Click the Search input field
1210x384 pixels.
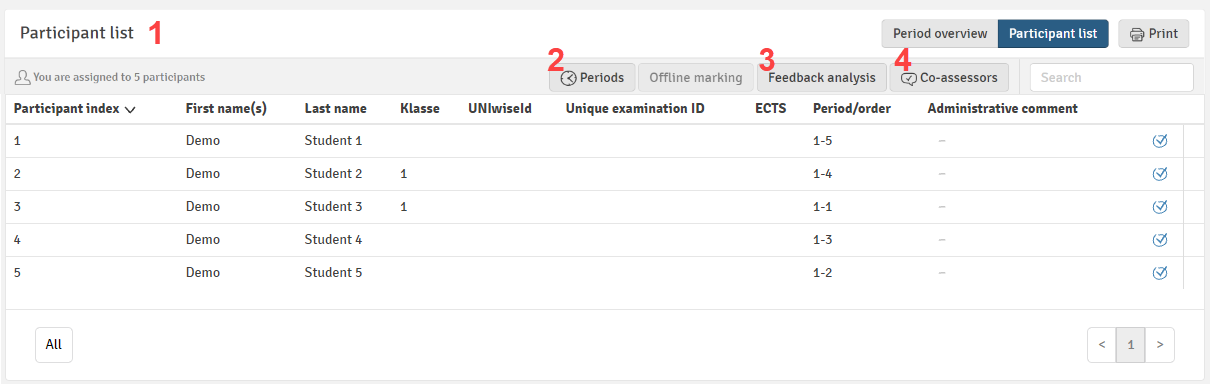tap(1112, 78)
